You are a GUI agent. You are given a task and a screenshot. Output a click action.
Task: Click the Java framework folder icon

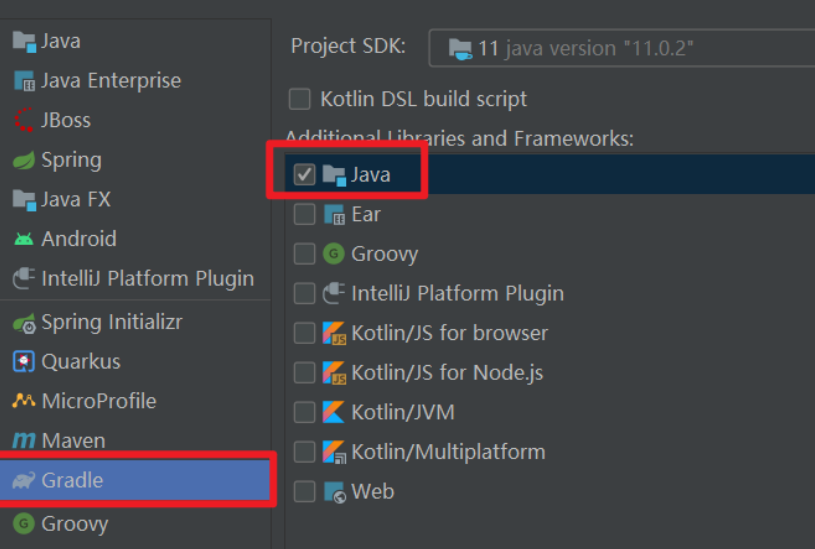(334, 175)
